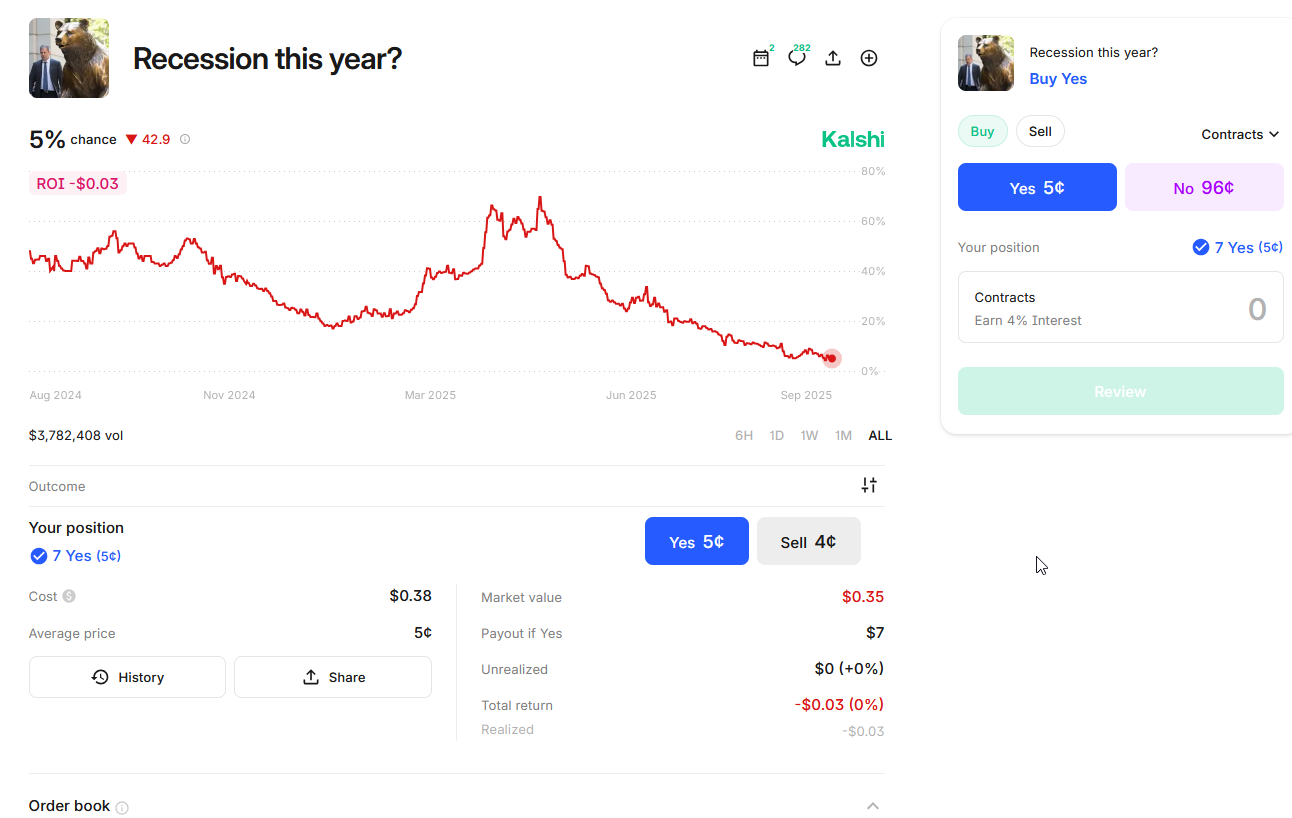
Task: Click the red current price chart marker
Action: tap(832, 358)
